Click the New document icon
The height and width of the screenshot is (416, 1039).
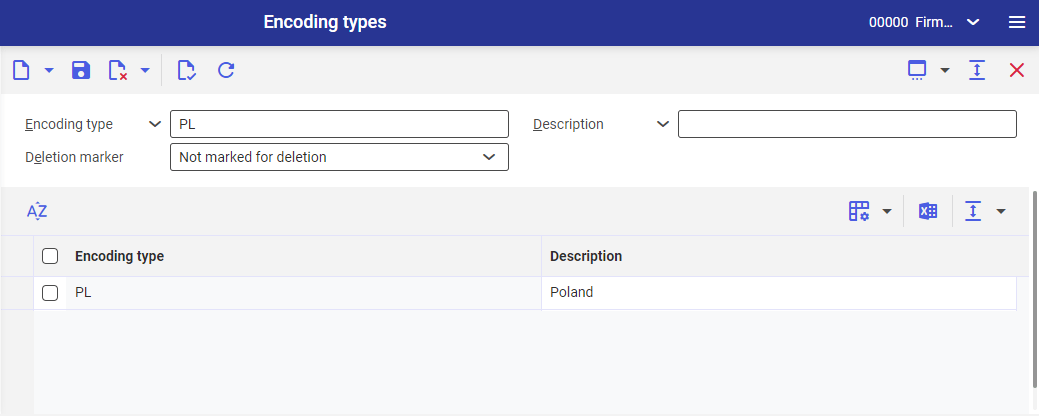pyautogui.click(x=21, y=70)
